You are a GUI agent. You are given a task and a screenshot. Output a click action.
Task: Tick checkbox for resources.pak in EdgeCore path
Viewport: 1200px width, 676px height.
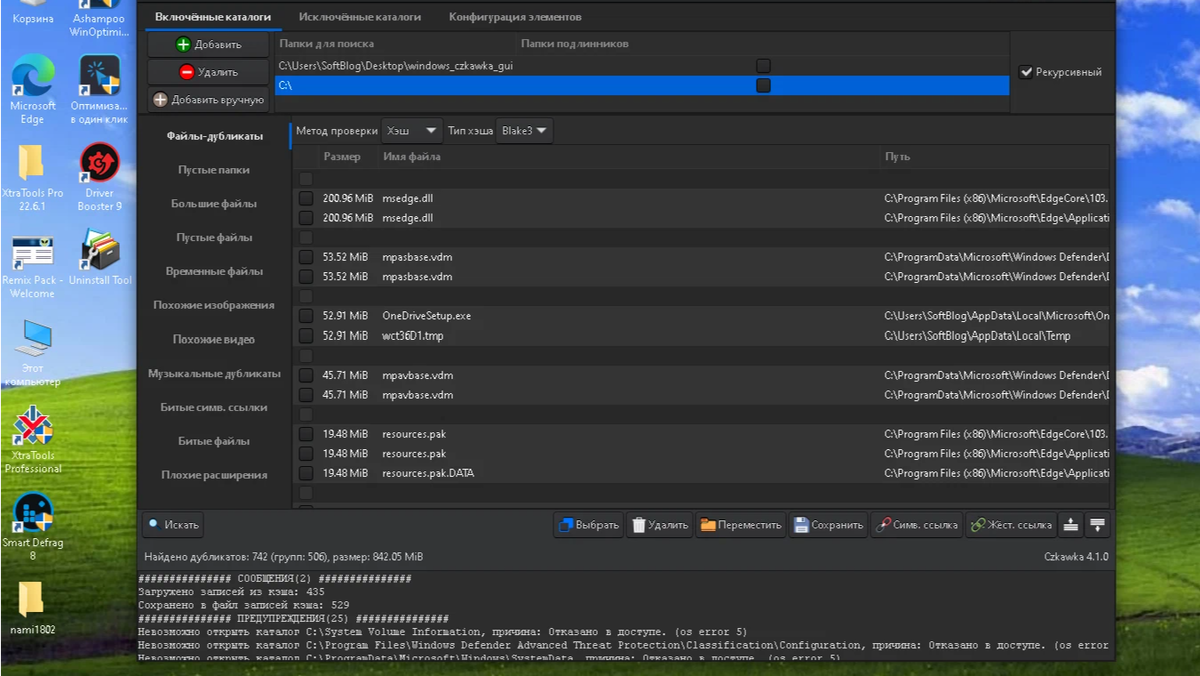pyautogui.click(x=306, y=434)
